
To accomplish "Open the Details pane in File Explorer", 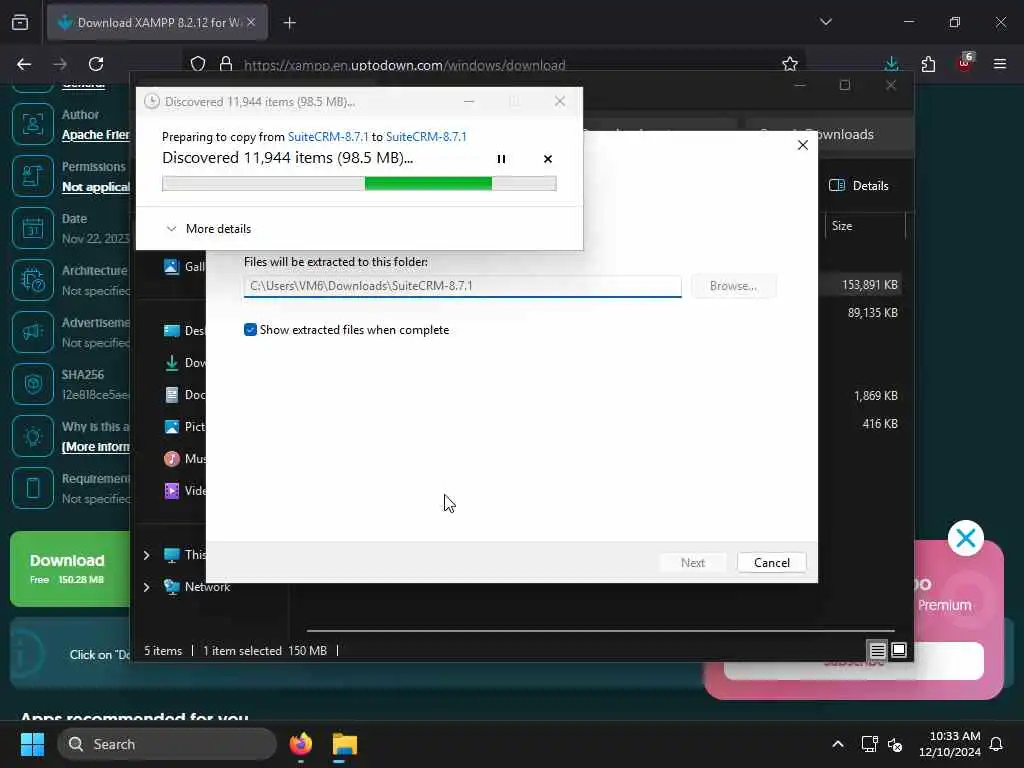I will (x=858, y=185).
